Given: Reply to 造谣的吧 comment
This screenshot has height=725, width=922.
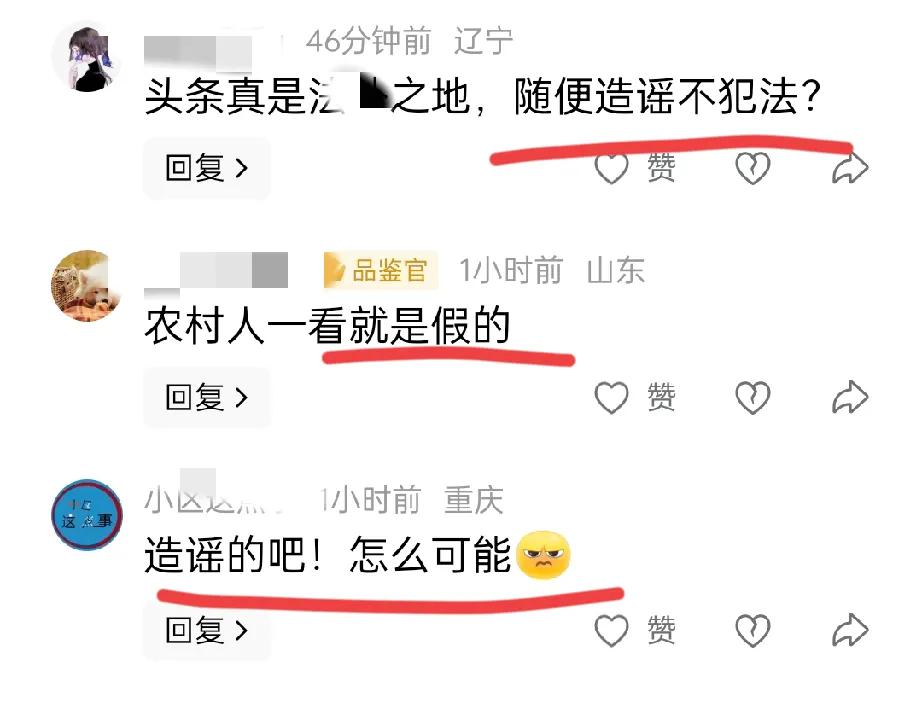Looking at the screenshot, I should point(207,630).
